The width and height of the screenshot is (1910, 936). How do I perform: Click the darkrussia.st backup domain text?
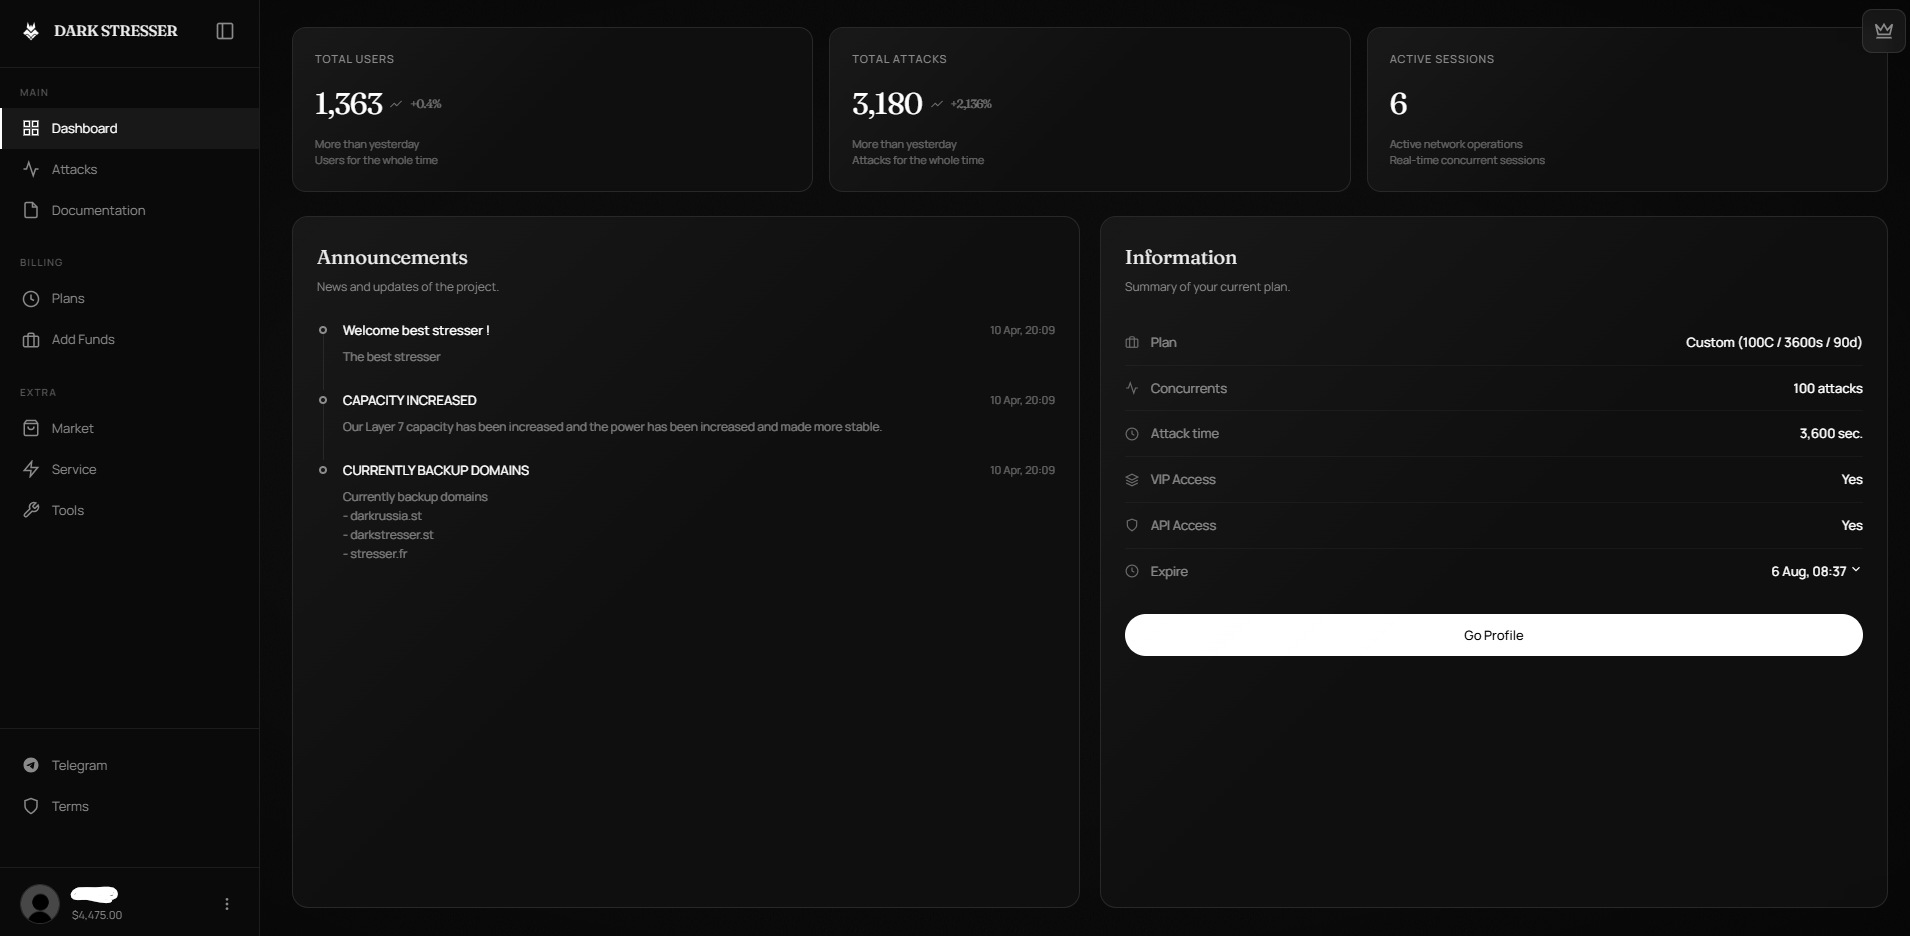[386, 516]
